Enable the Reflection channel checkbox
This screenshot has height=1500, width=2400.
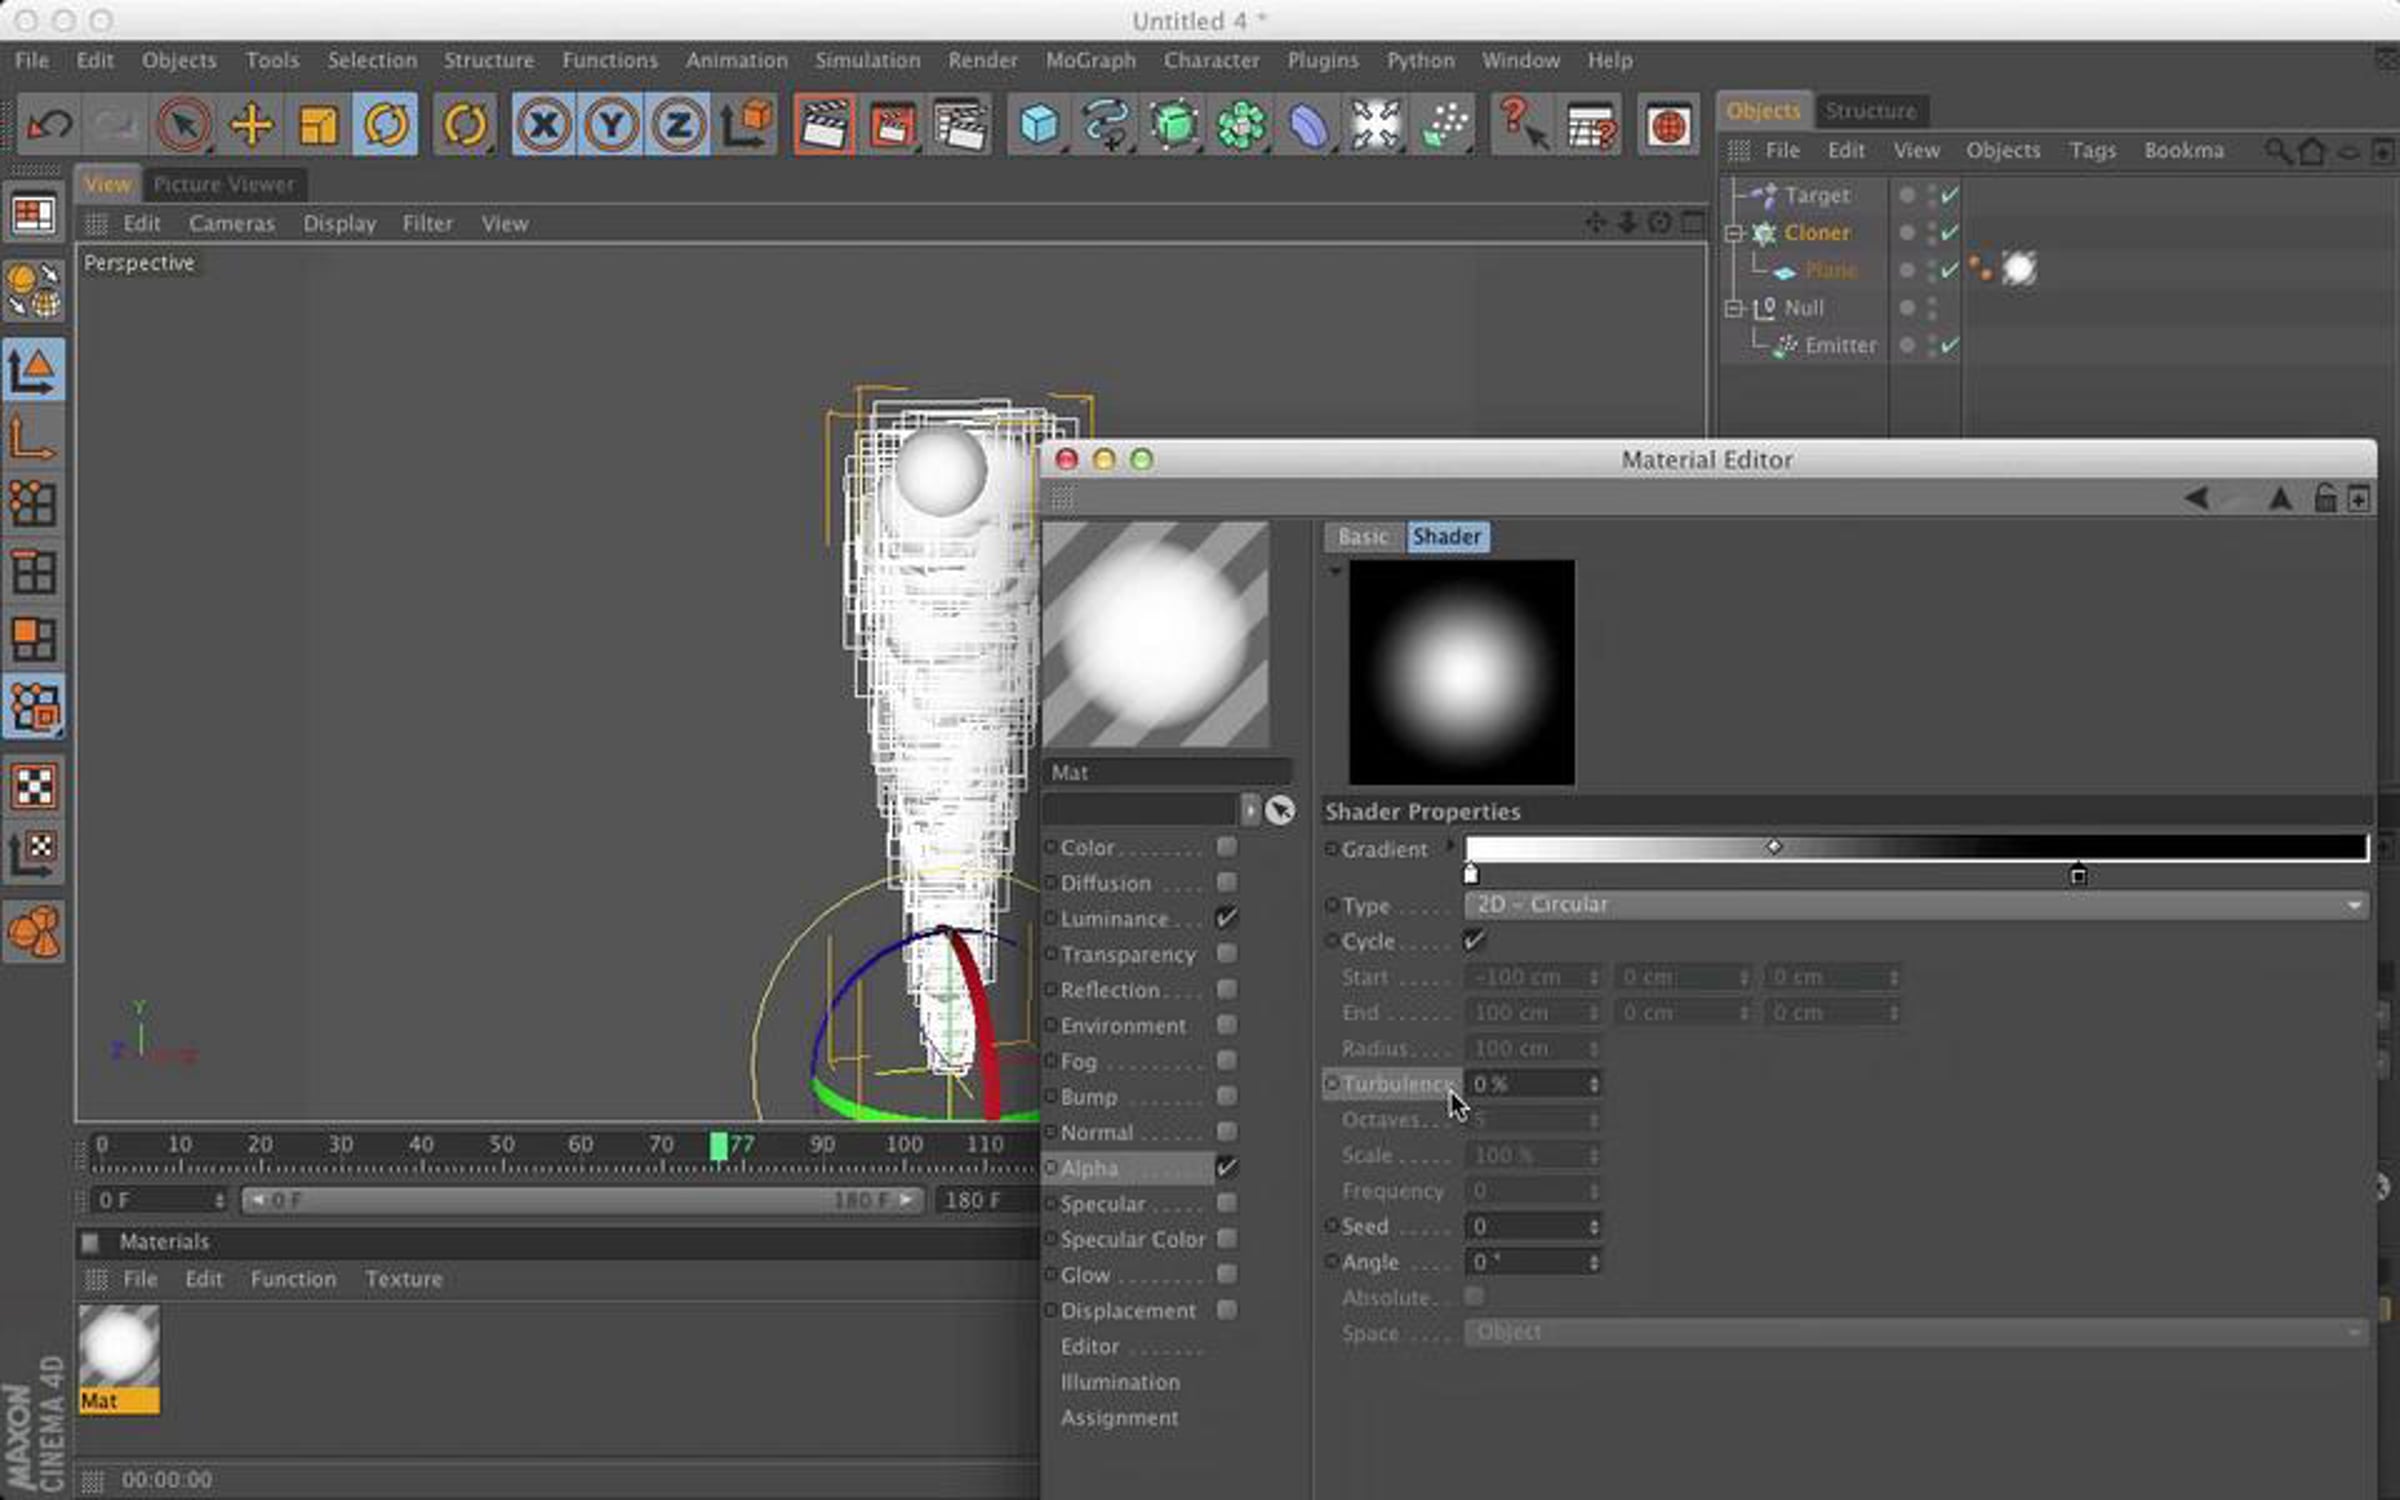pos(1226,989)
